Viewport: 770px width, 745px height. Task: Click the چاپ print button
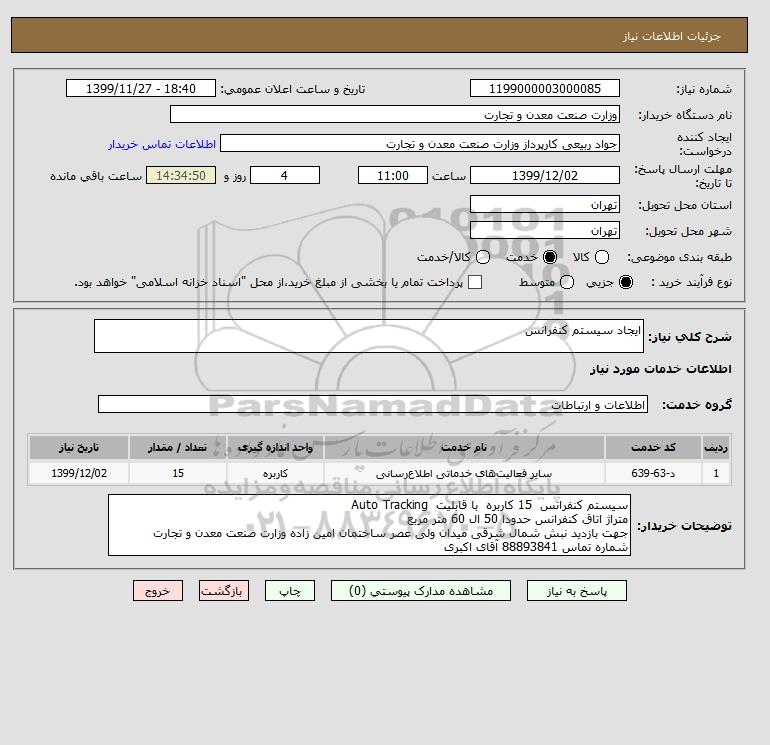[290, 591]
